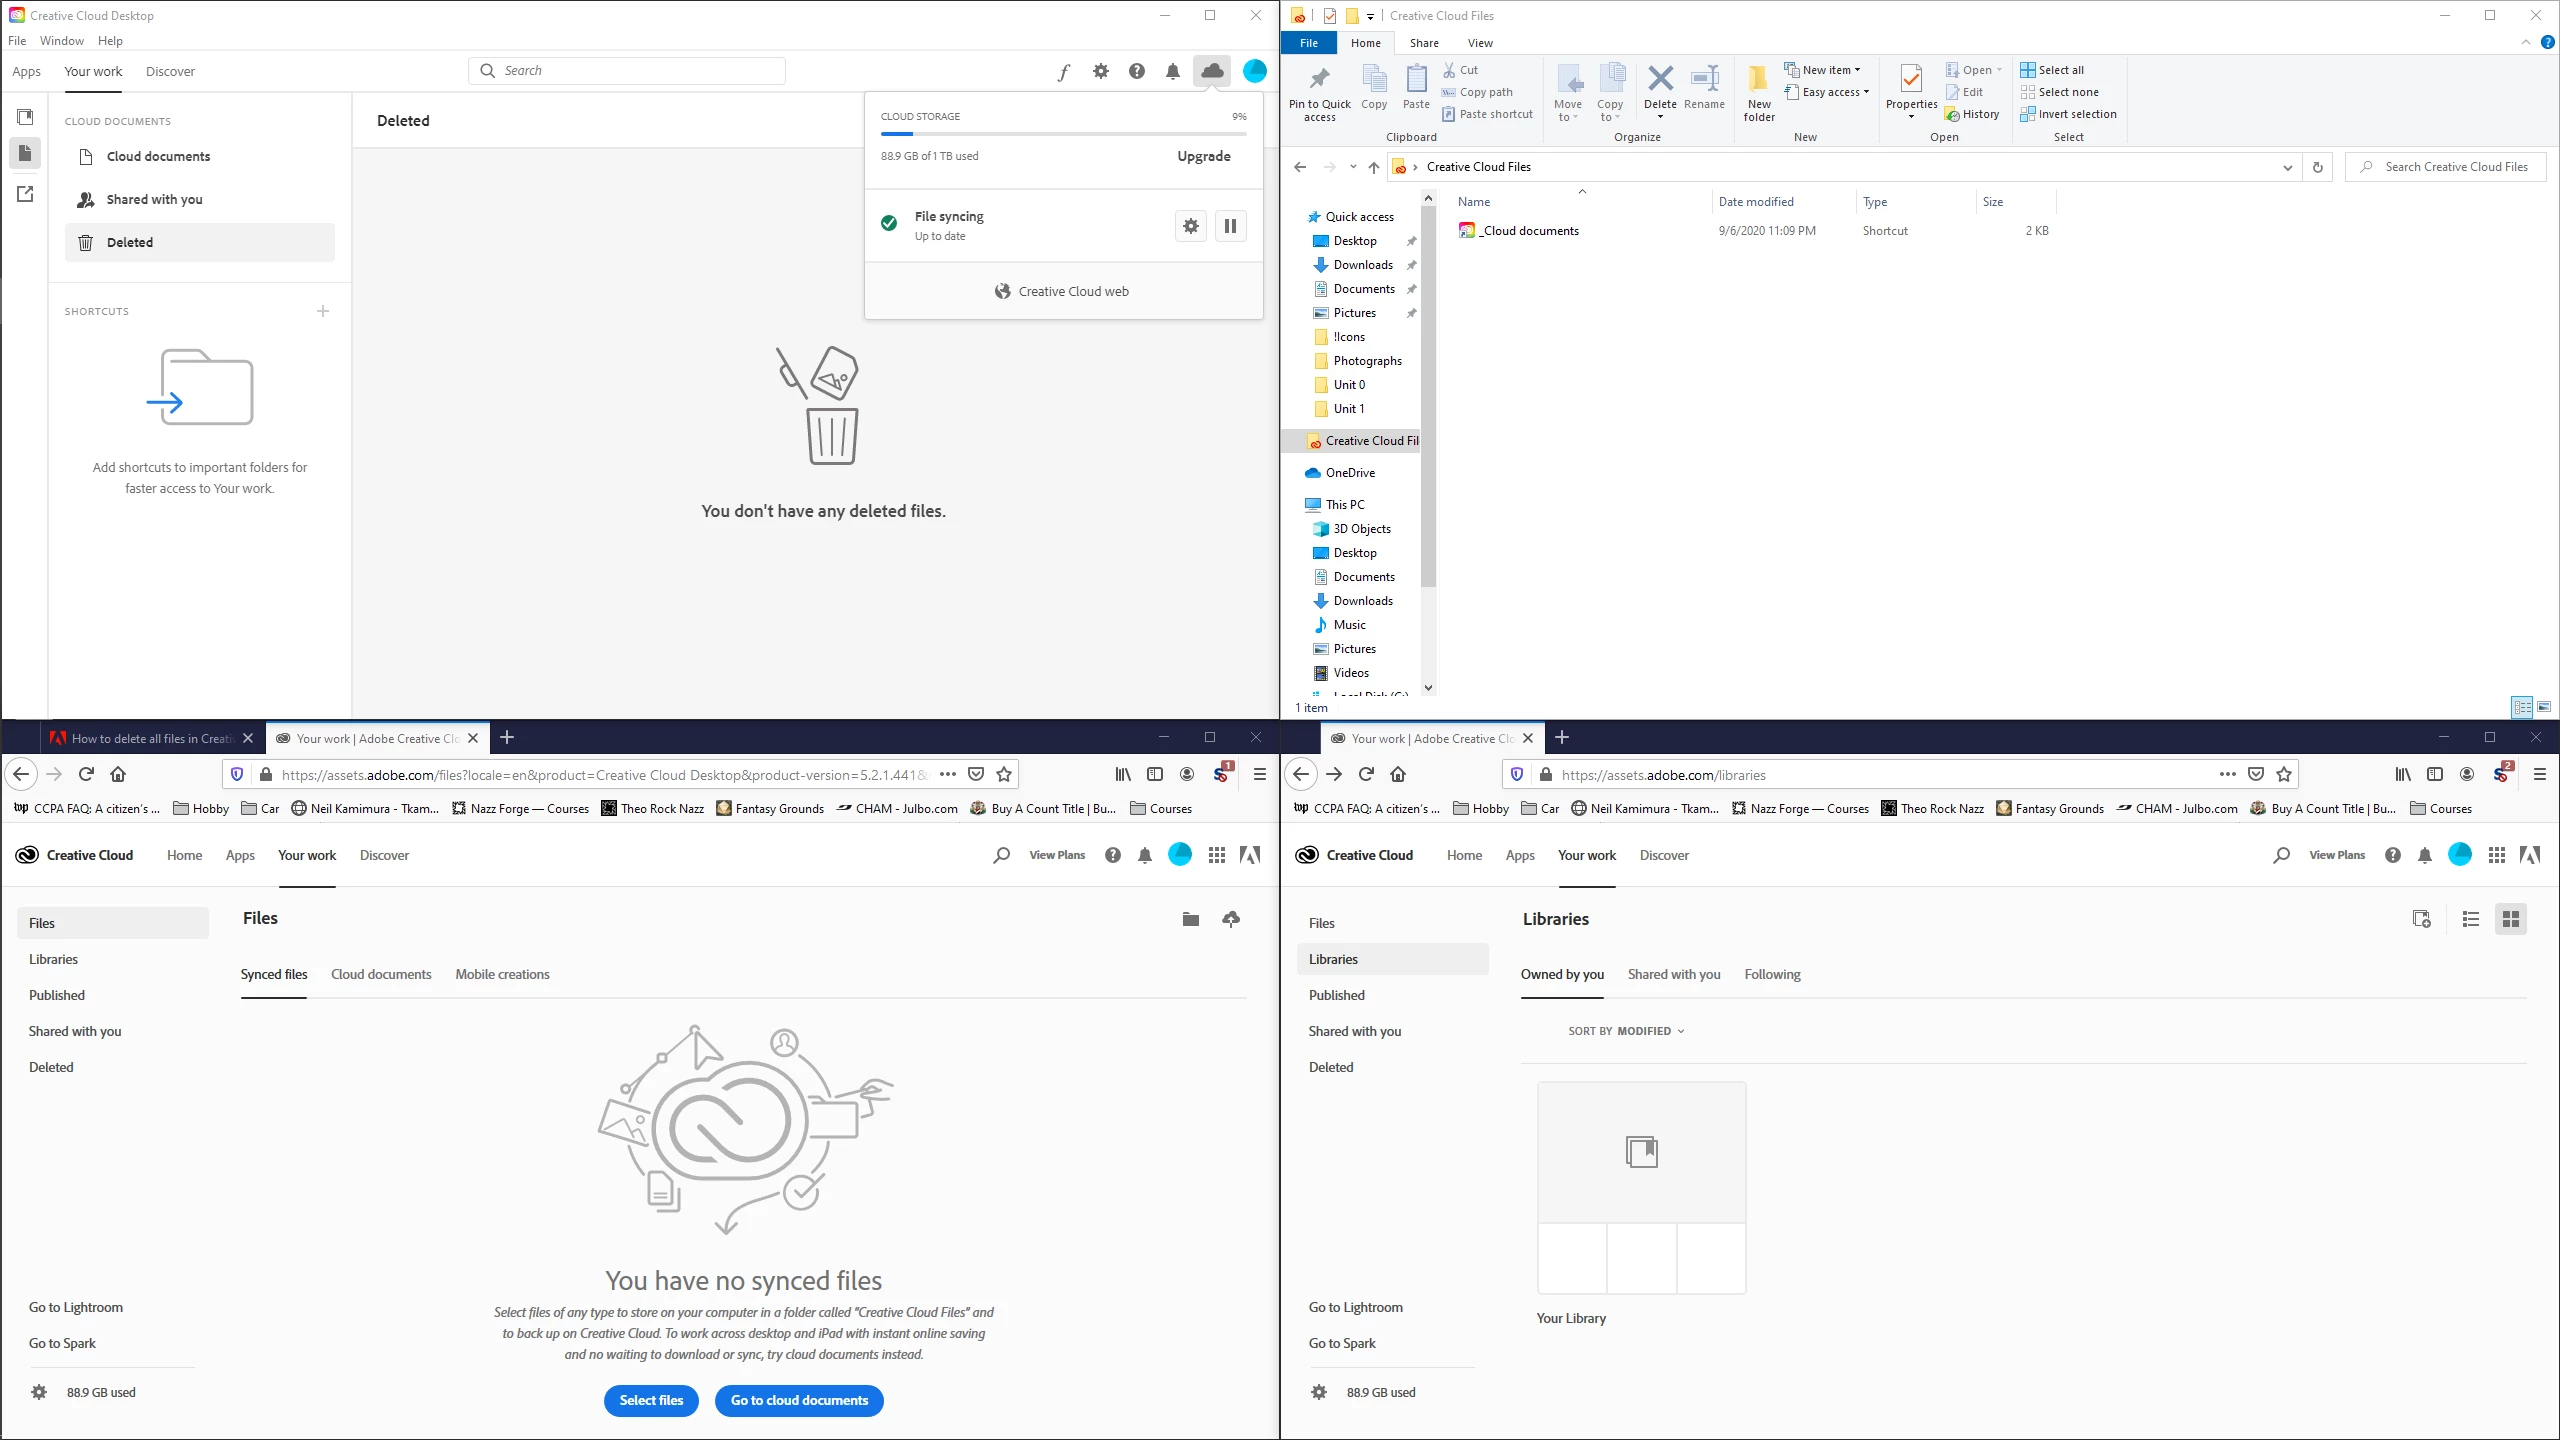
Task: Click the fonts icon in Creative Cloud Desktop
Action: point(1064,71)
